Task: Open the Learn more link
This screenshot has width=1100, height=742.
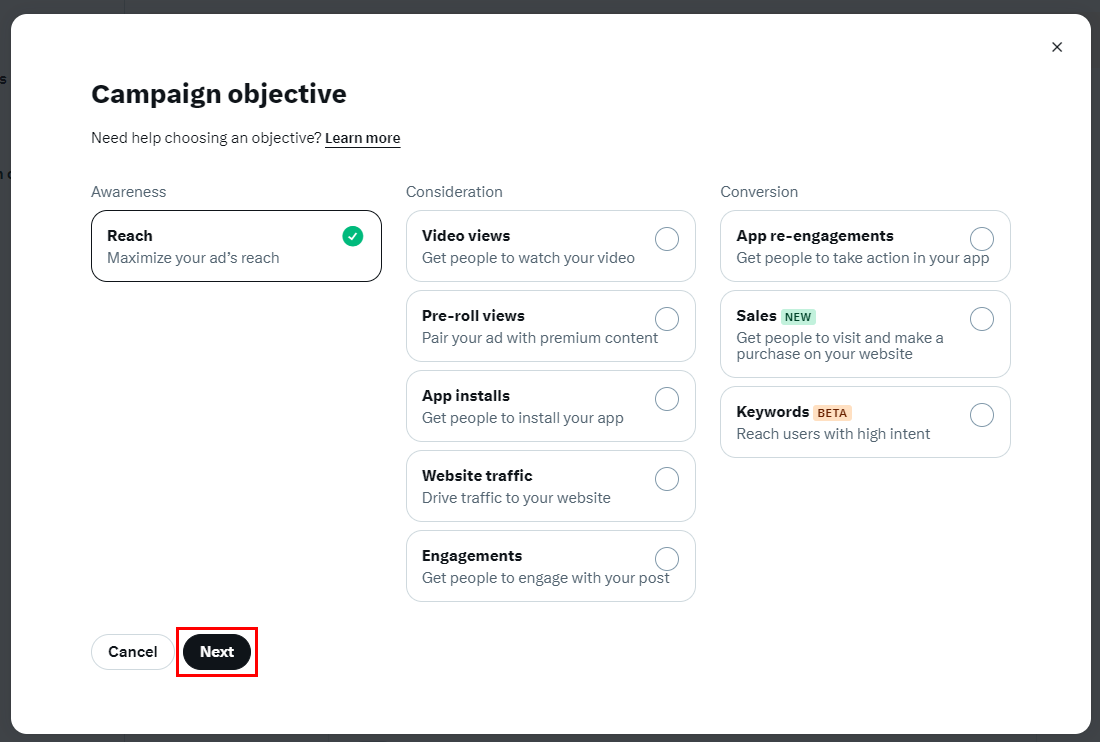Action: coord(362,138)
